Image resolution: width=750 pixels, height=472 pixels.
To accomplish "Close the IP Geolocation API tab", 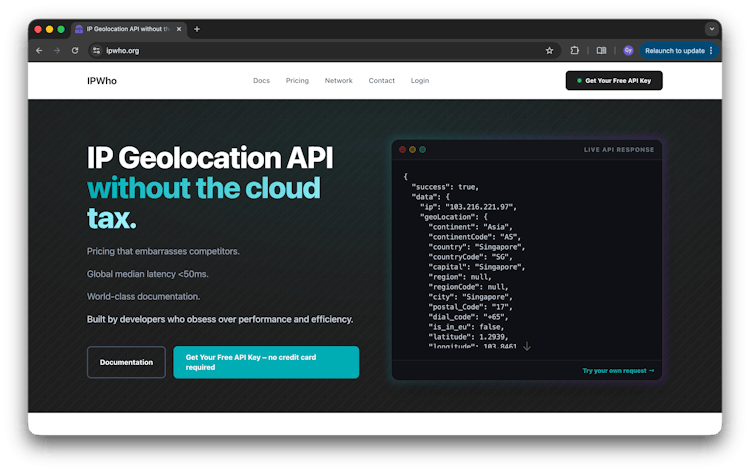I will click(180, 29).
